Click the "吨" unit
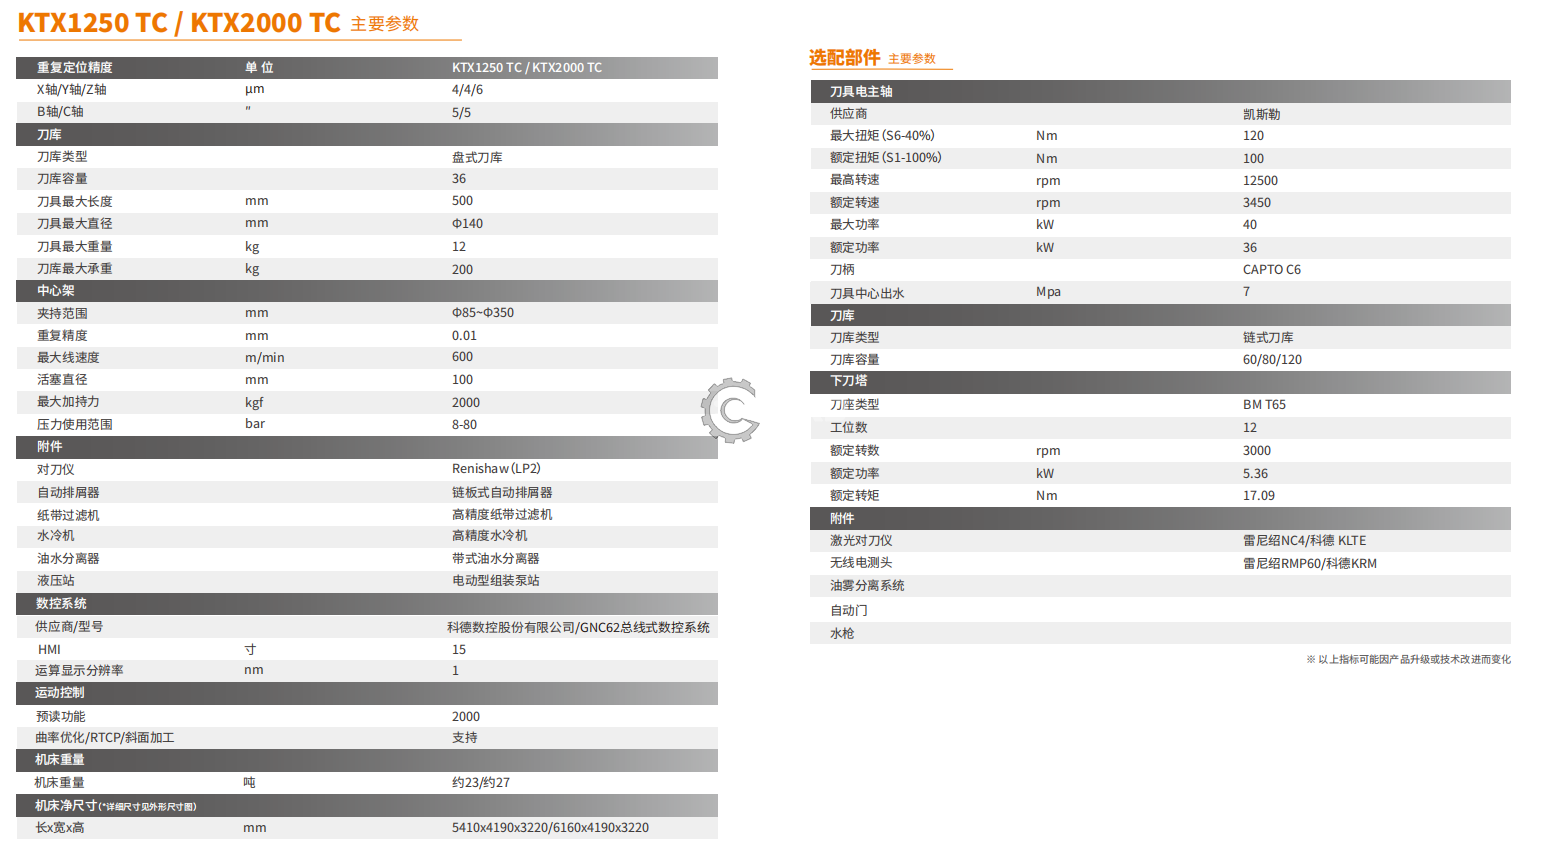The width and height of the screenshot is (1550, 842). 250,782
